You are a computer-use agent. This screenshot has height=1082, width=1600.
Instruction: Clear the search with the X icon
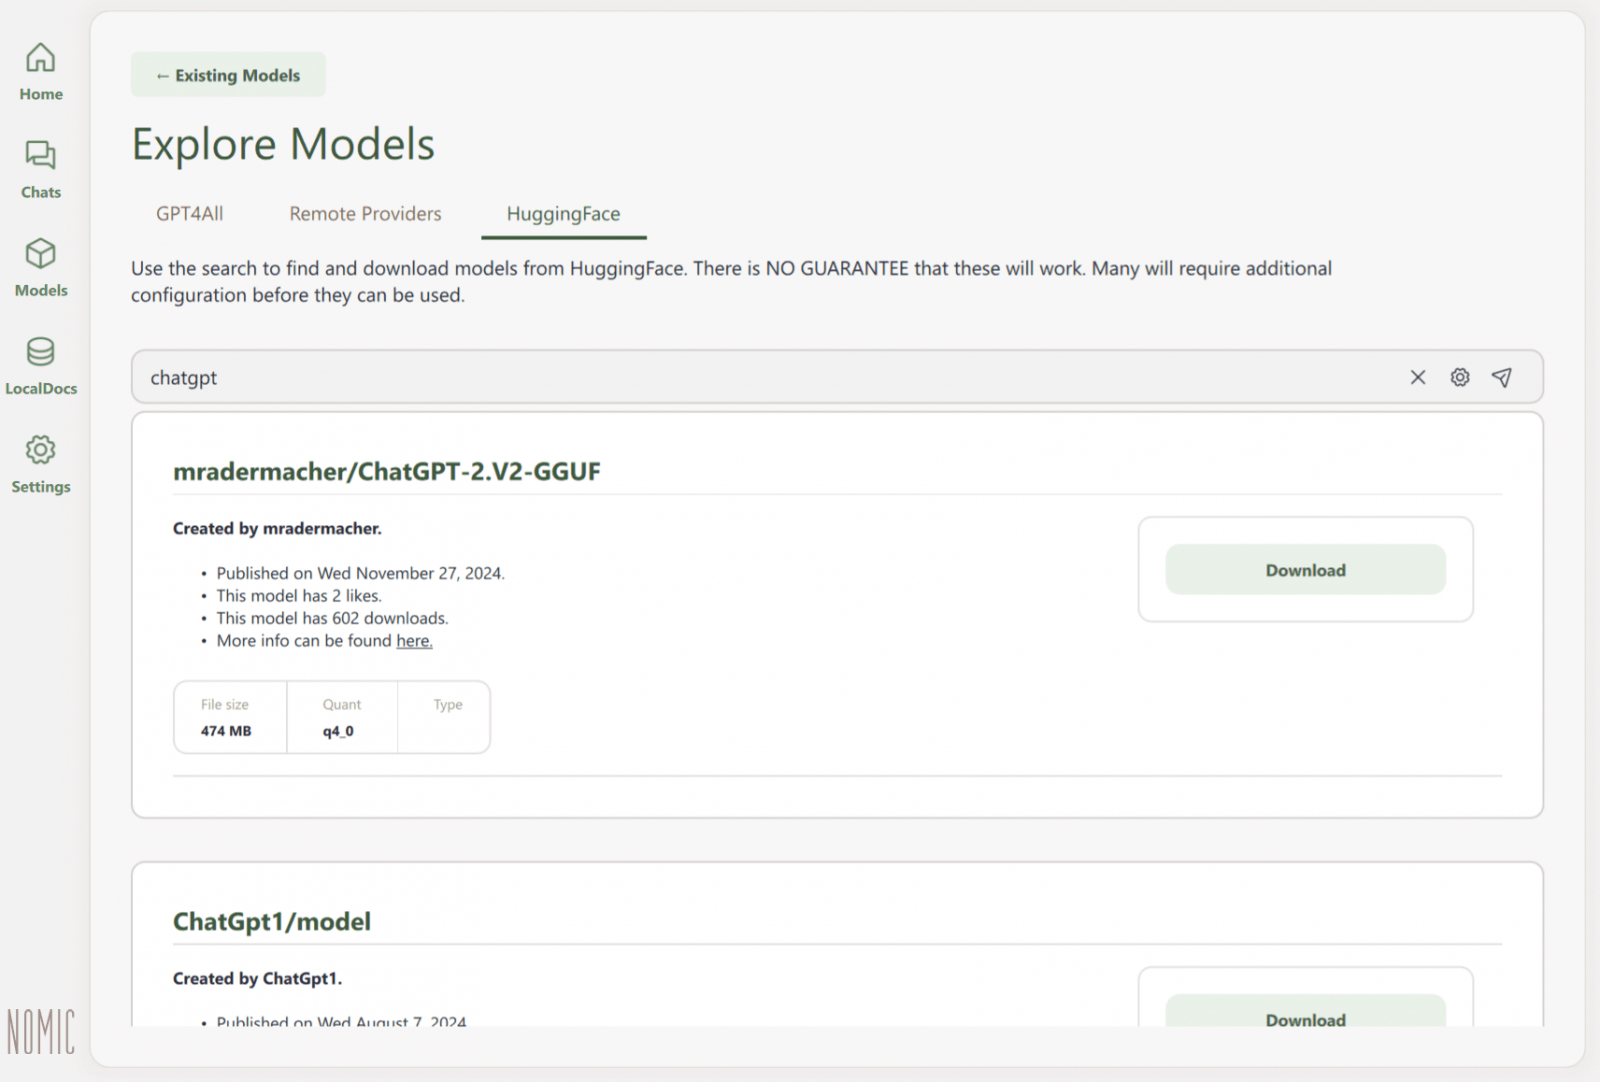(x=1417, y=377)
